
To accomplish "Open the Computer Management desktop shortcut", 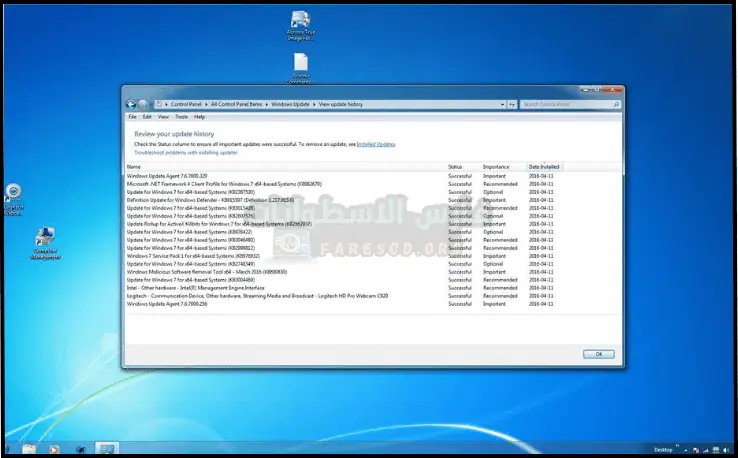I will [45, 243].
